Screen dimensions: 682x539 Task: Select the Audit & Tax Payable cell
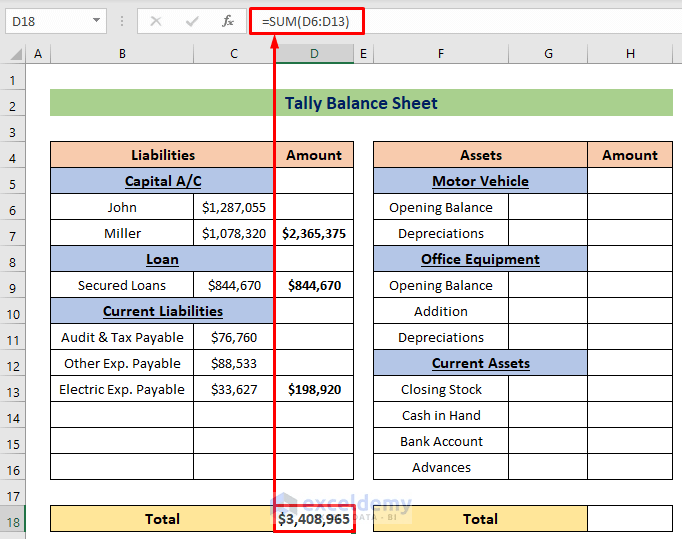pos(122,337)
